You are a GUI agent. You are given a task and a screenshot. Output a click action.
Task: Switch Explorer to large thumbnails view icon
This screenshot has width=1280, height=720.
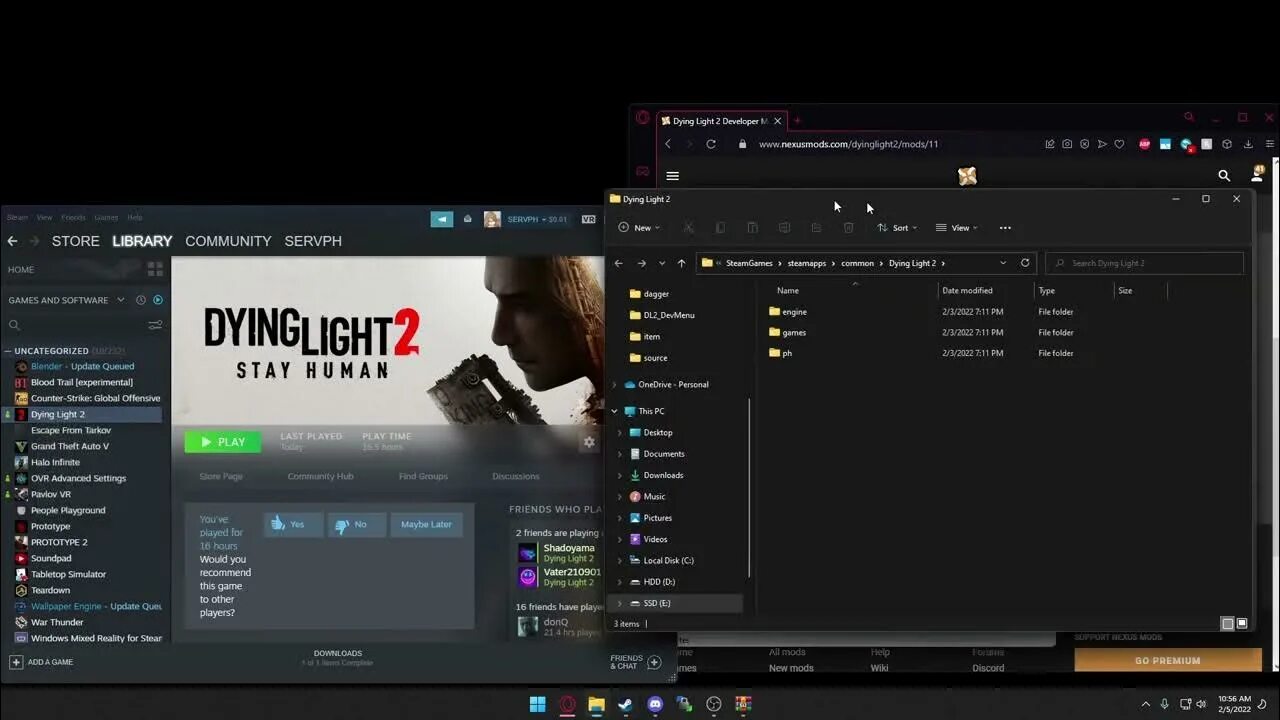(x=1242, y=623)
